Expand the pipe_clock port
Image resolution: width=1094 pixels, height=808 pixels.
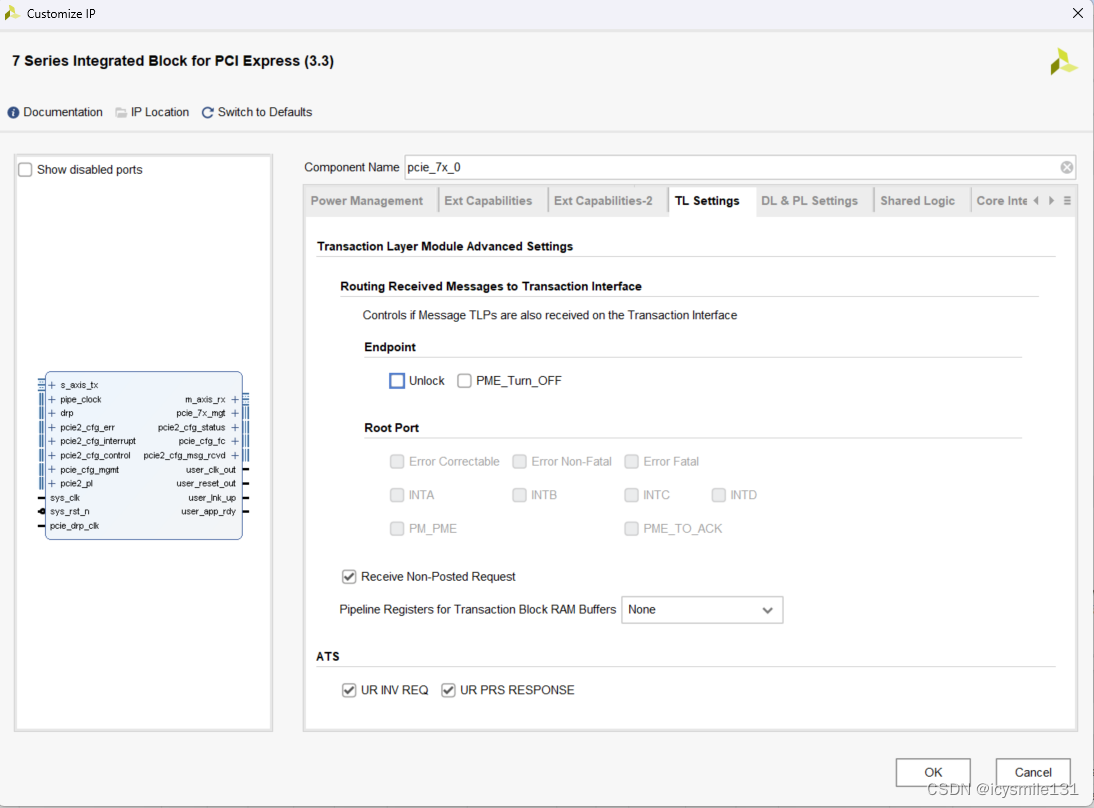[x=52, y=400]
